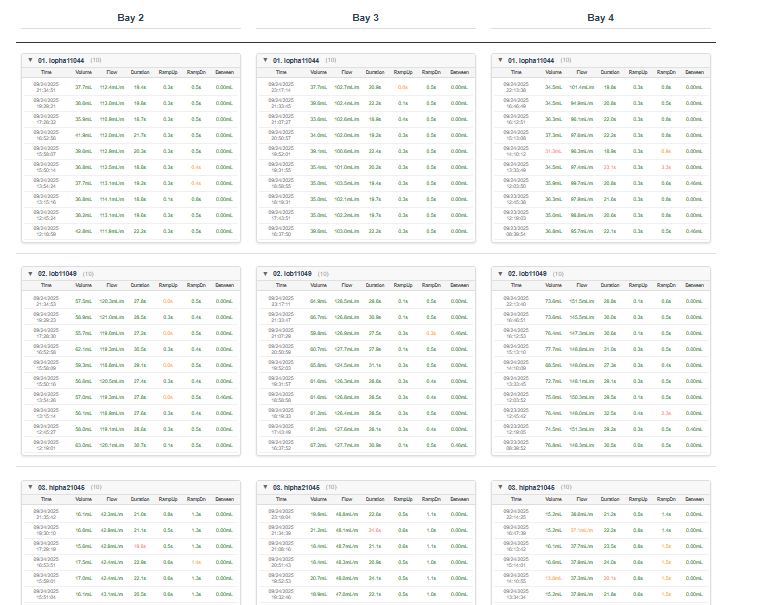Collapse the 01. lopha11044 panel in Bay 3
Screen dimensions: 776x605
(265, 61)
